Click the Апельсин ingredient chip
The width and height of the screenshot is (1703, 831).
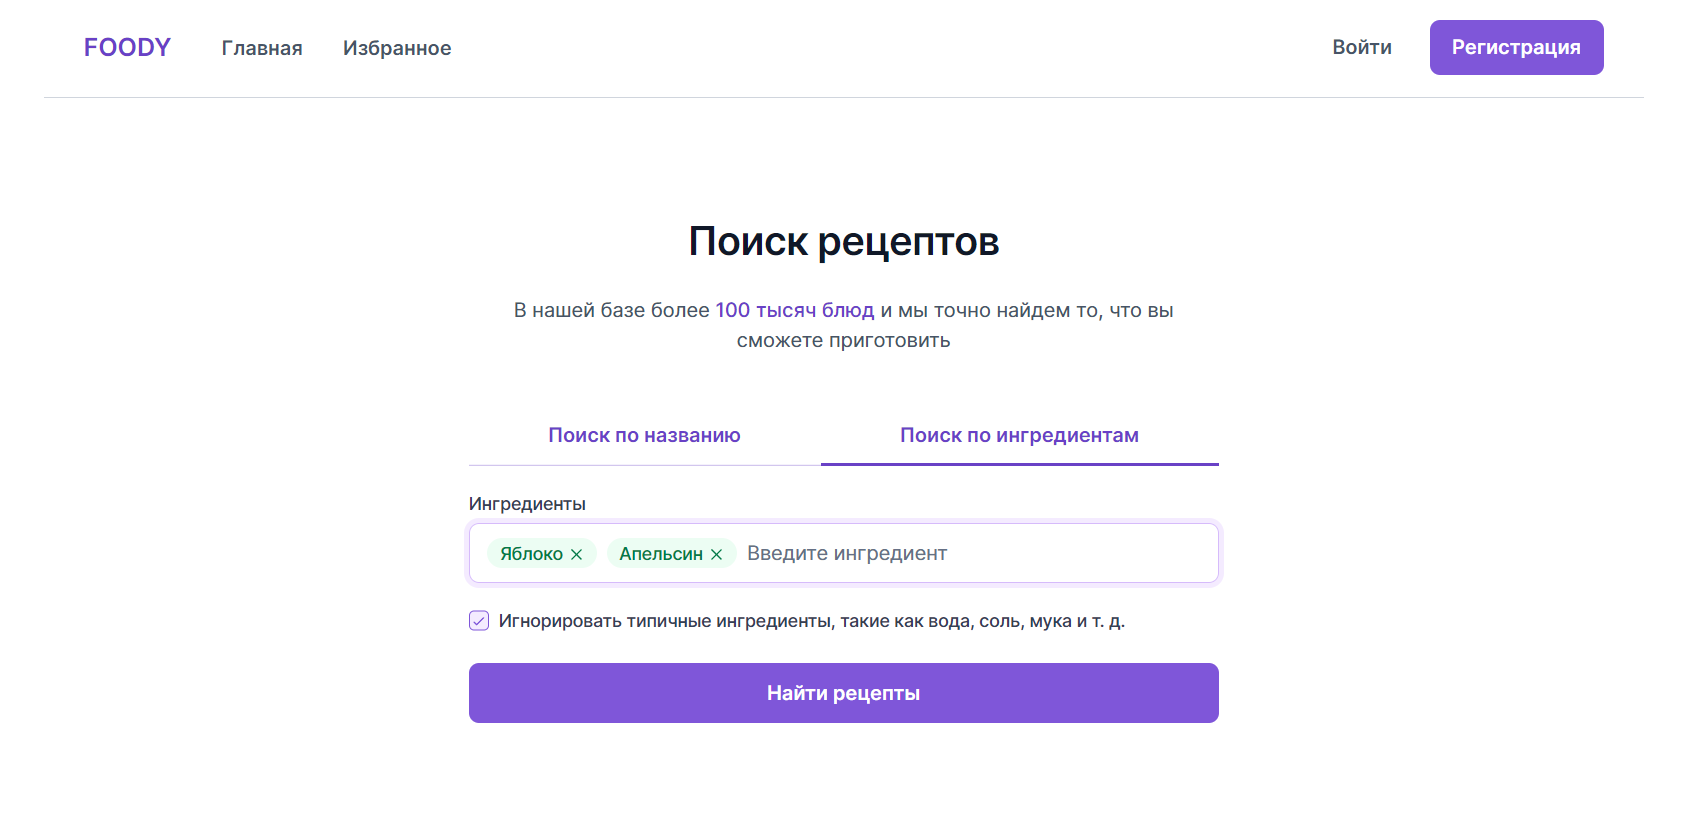663,553
